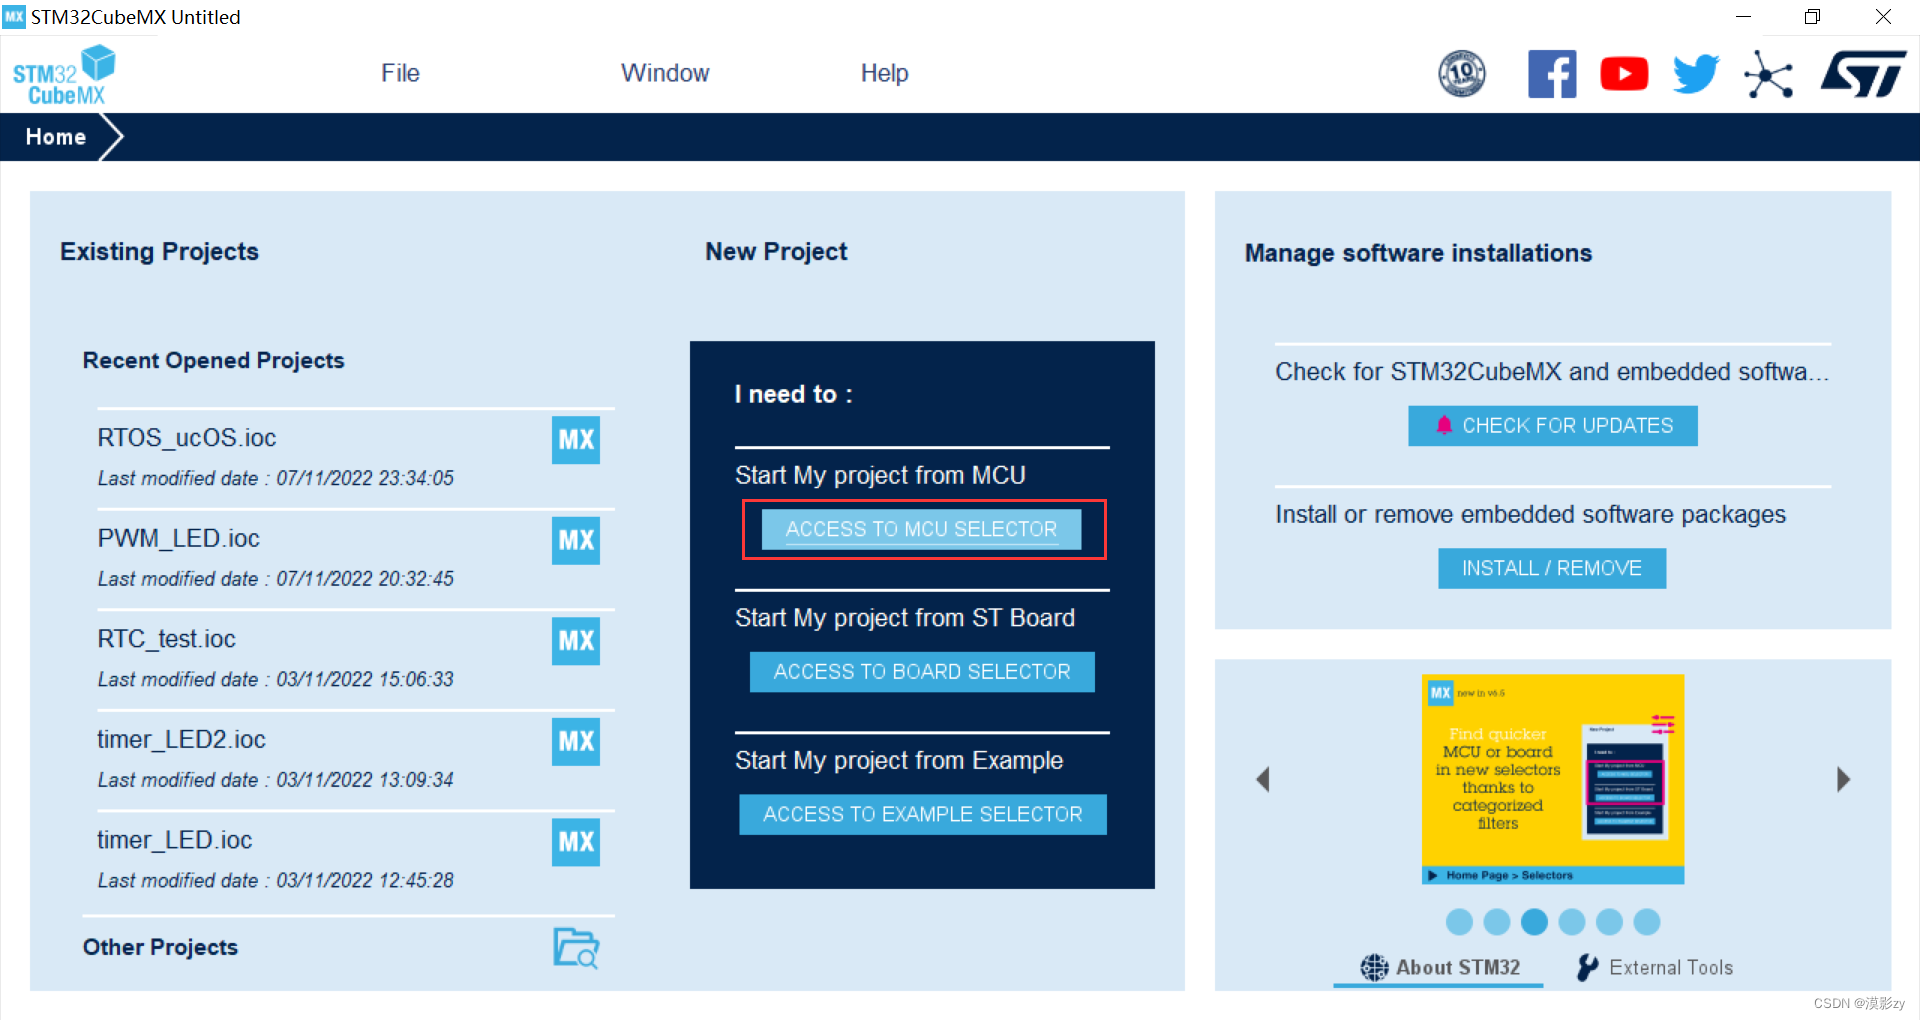Show previous slide with left carousel arrow

[1263, 780]
